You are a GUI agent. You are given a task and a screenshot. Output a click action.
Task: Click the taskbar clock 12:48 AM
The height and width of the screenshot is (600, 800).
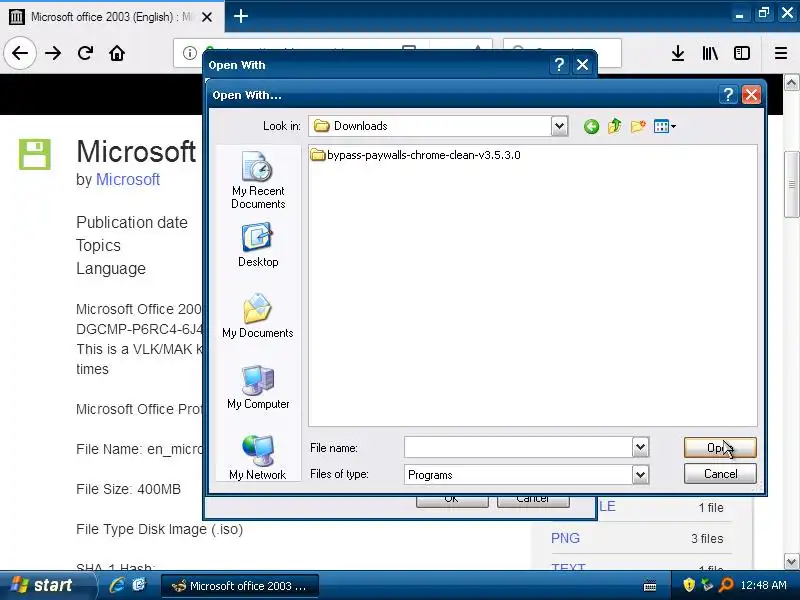(x=763, y=585)
